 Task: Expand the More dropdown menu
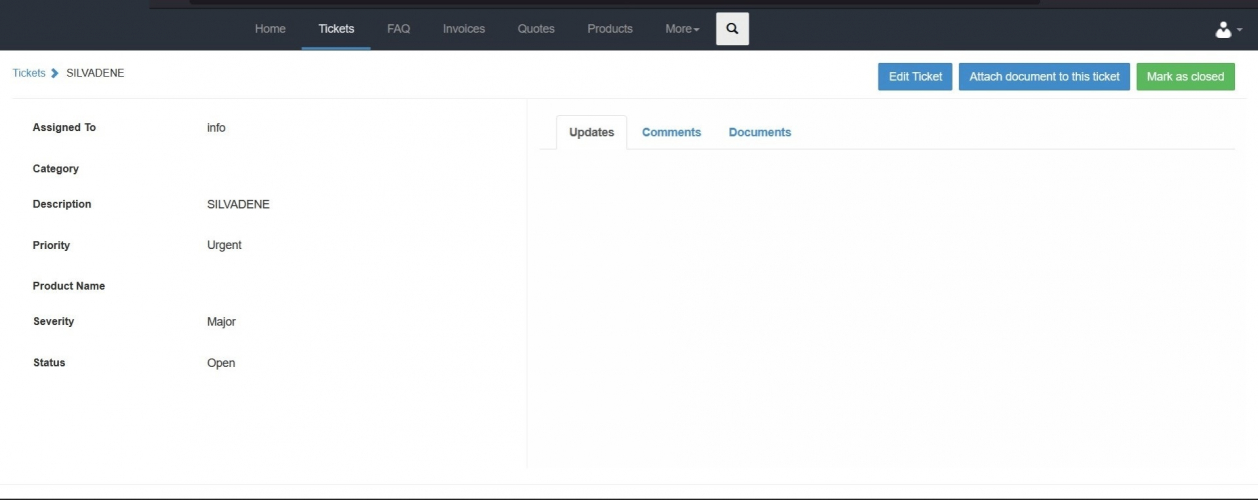(682, 29)
